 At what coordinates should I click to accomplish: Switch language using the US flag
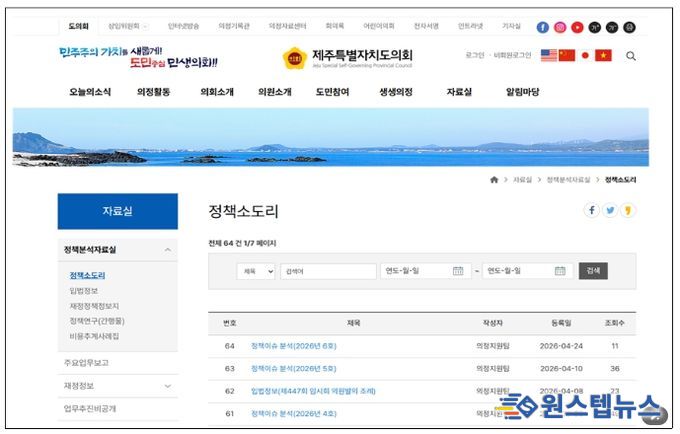coord(549,56)
